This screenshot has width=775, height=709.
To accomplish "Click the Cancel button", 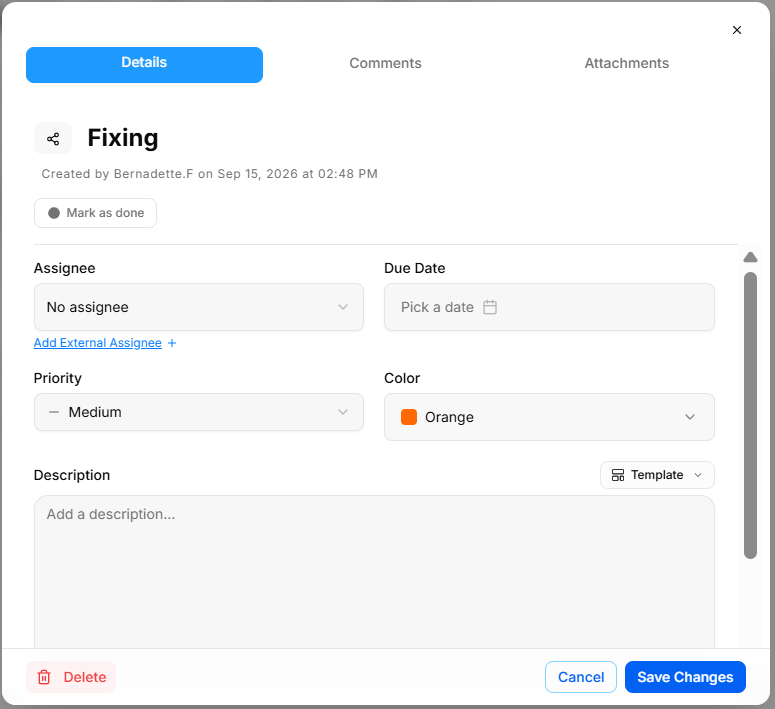I will click(x=581, y=677).
